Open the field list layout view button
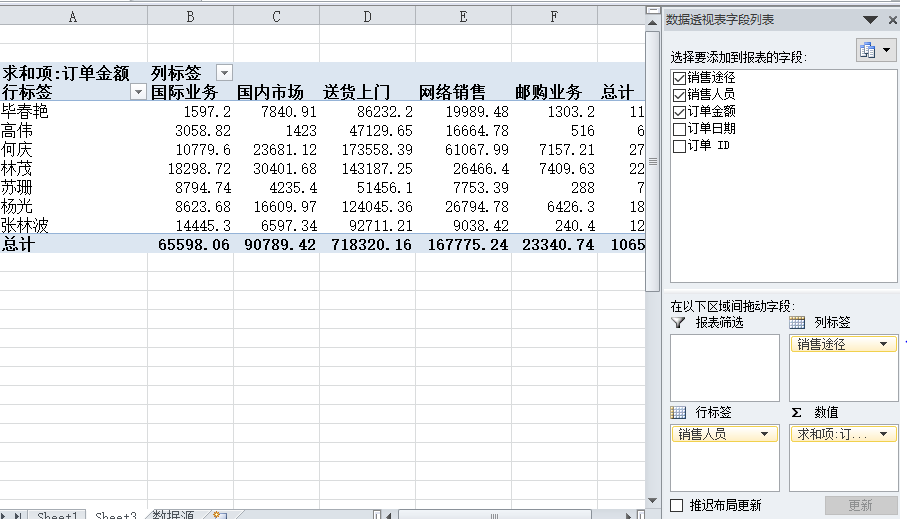The width and height of the screenshot is (907, 519). coord(876,50)
